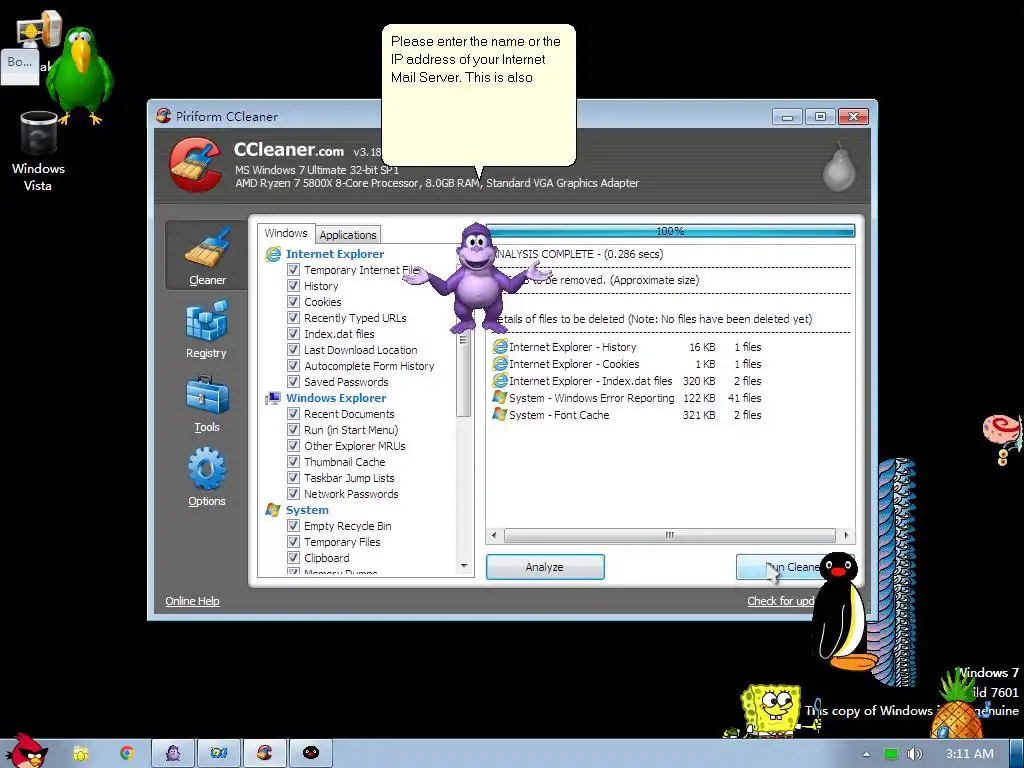This screenshot has height=768, width=1024.
Task: Toggle Recently Typed URLs checkbox
Action: (x=293, y=317)
